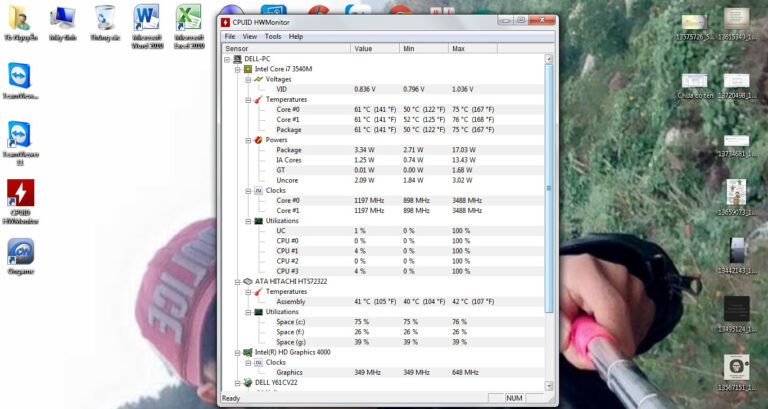Click the CPU Utilizations monitor icon
The height and width of the screenshot is (409, 768).
259,221
